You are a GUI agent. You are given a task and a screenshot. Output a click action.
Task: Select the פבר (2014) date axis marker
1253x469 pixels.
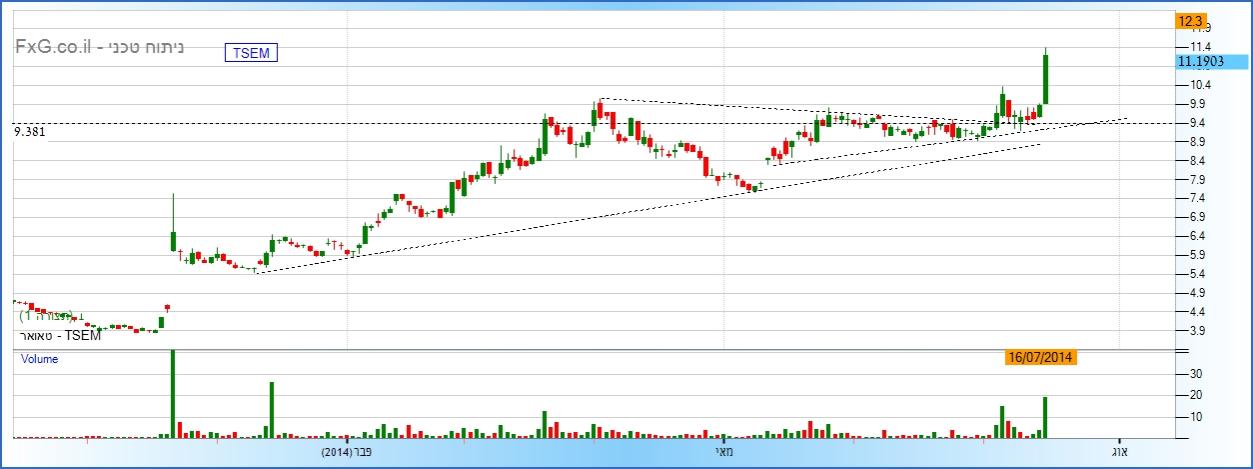(x=347, y=452)
